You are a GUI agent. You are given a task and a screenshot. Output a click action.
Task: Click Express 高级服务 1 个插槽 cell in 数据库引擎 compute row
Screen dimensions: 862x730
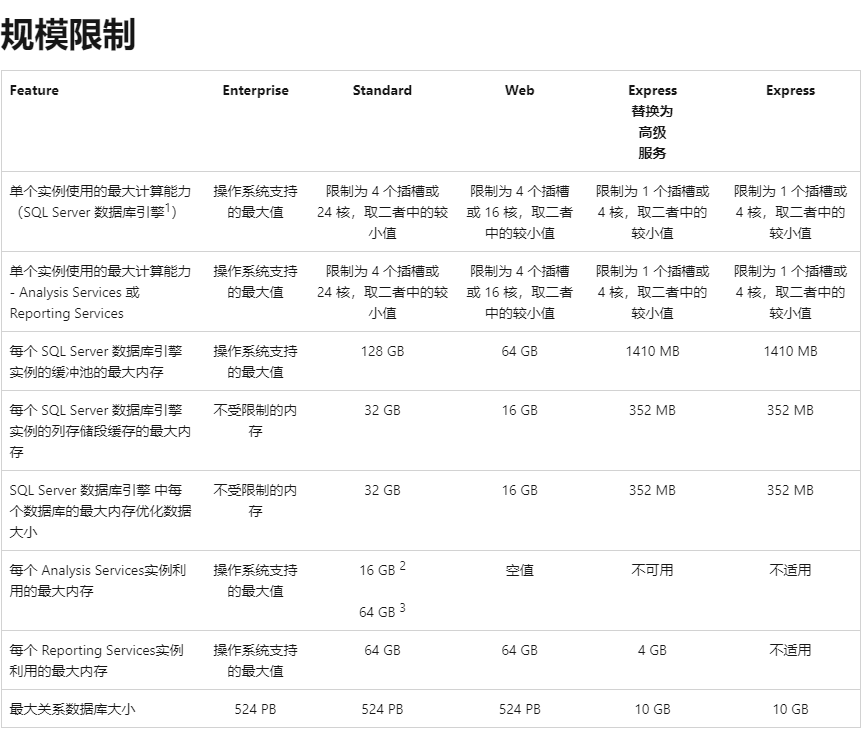(653, 212)
